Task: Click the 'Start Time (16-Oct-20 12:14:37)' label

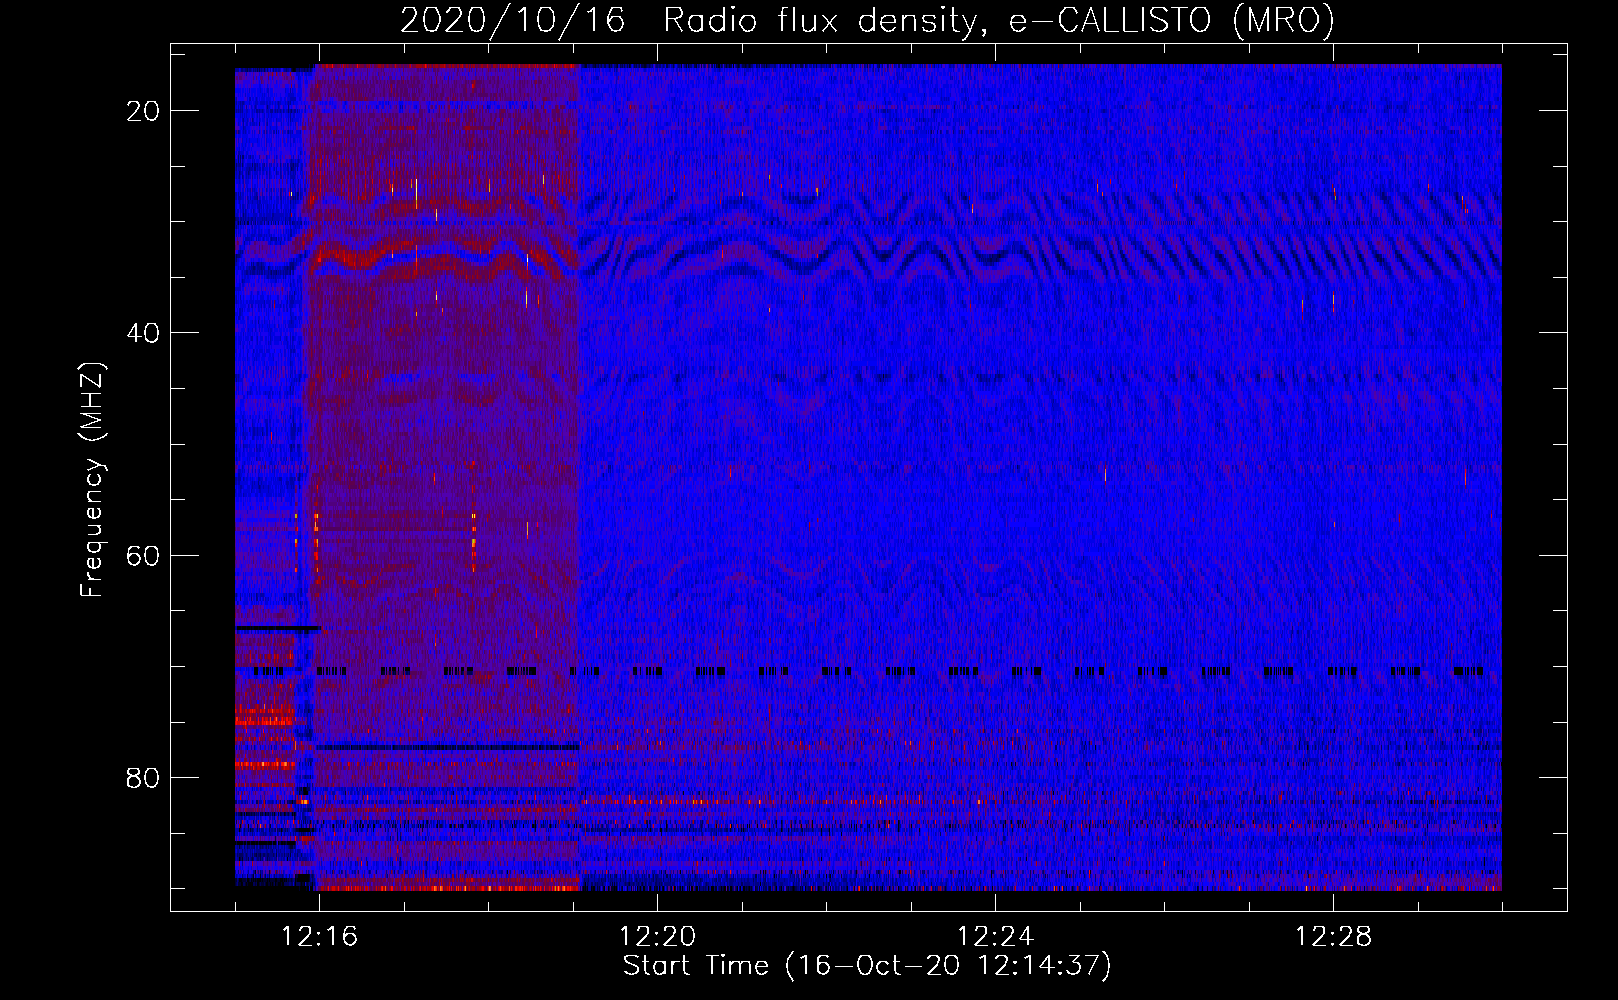Action: (867, 966)
